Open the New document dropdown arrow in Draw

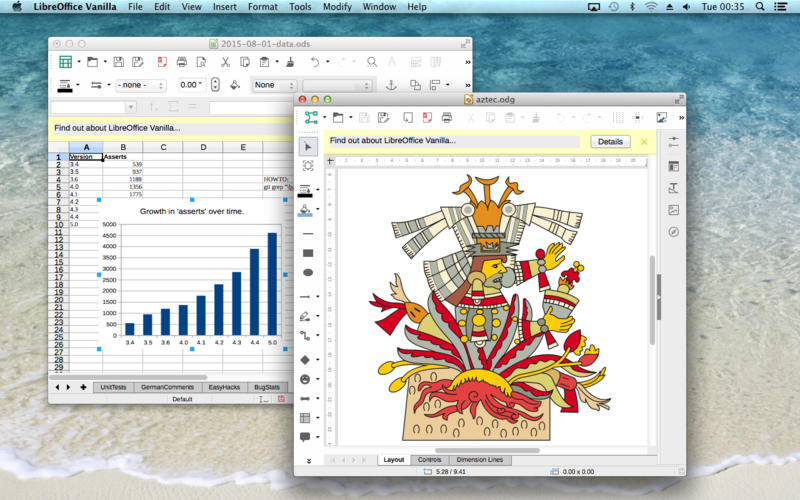point(324,118)
